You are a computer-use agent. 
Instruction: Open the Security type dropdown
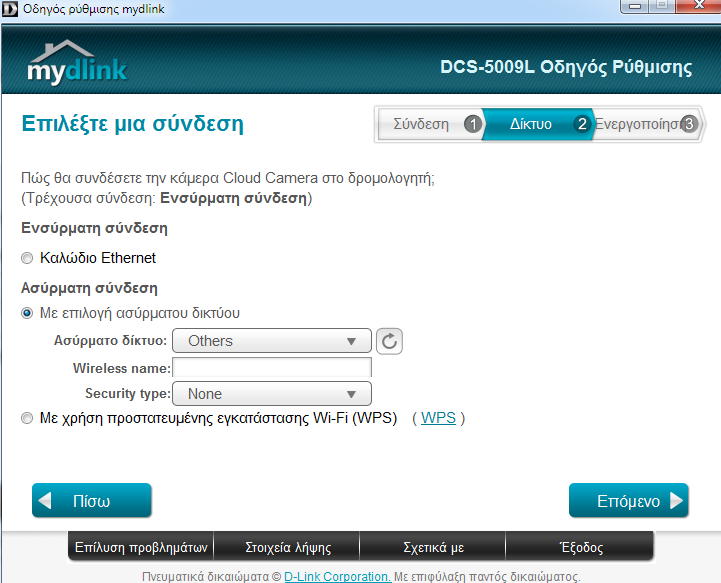pyautogui.click(x=272, y=394)
